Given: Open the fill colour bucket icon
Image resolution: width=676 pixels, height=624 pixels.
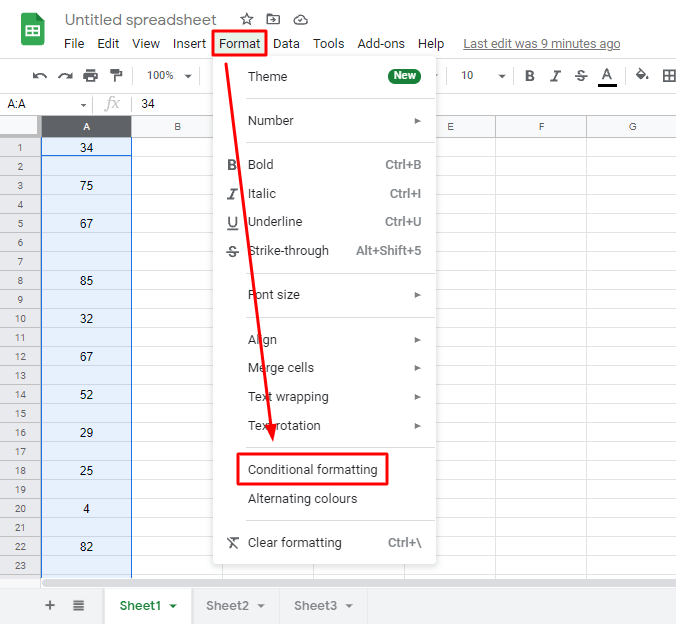Looking at the screenshot, I should pos(642,75).
